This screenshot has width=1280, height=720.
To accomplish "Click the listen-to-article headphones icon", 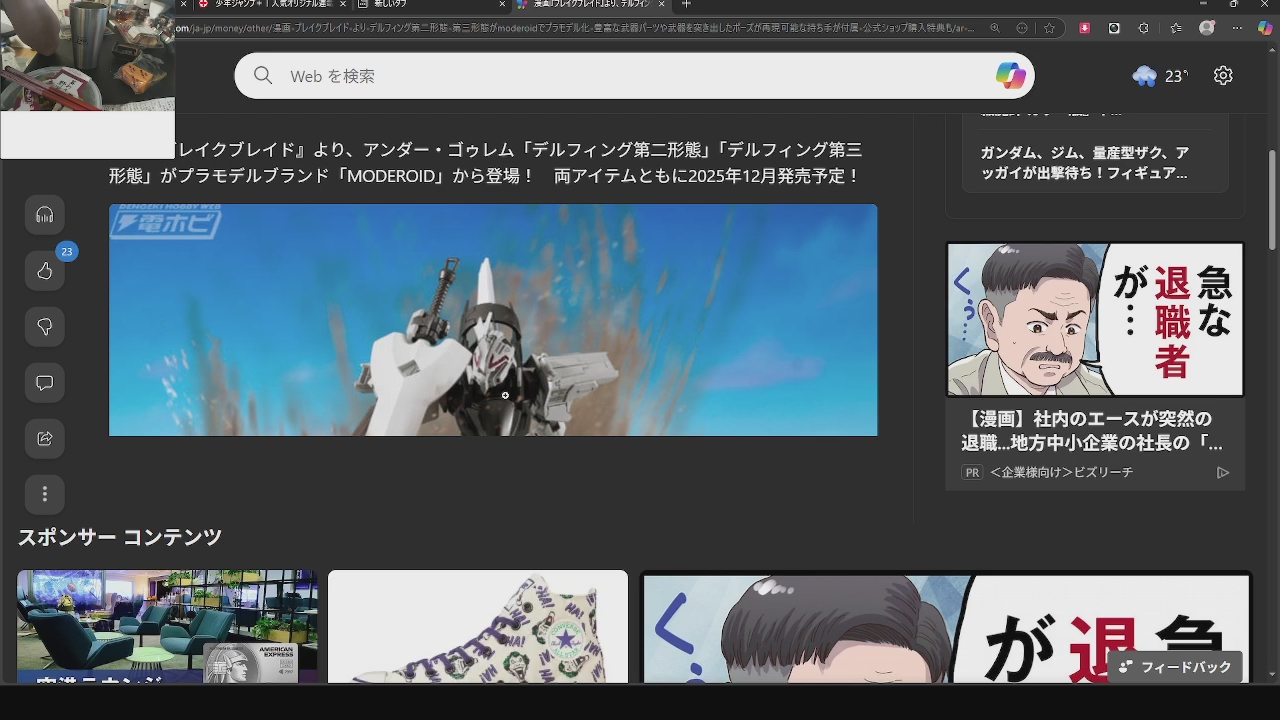I will [x=45, y=215].
